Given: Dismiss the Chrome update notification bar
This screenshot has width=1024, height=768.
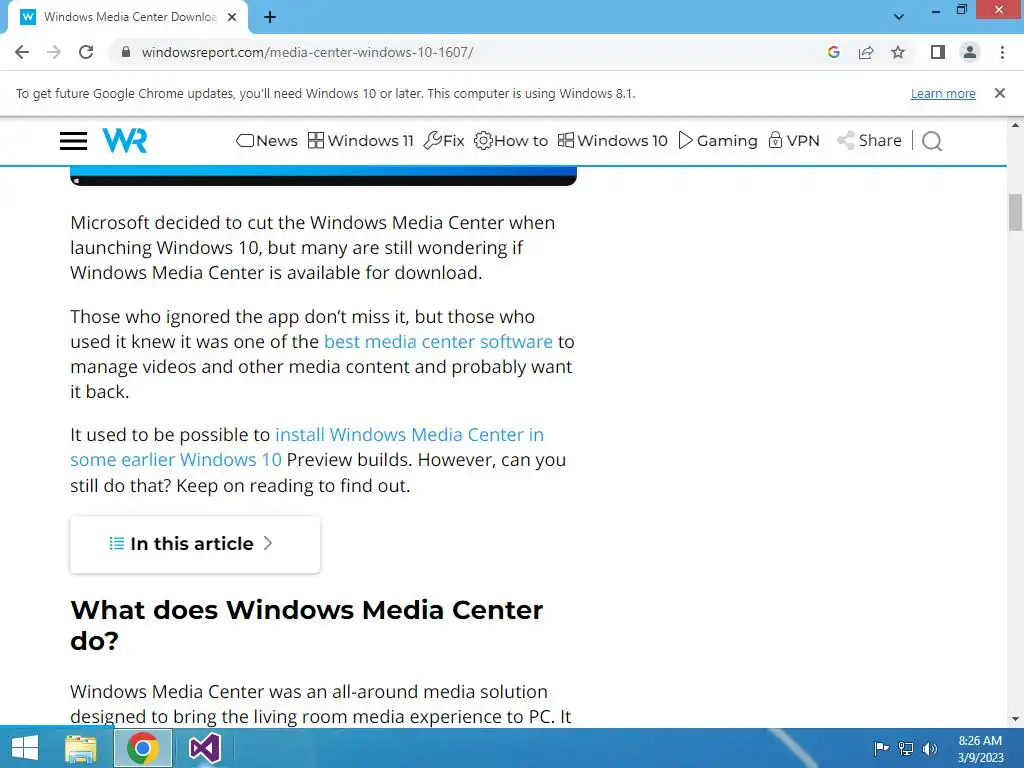Looking at the screenshot, I should point(1000,93).
